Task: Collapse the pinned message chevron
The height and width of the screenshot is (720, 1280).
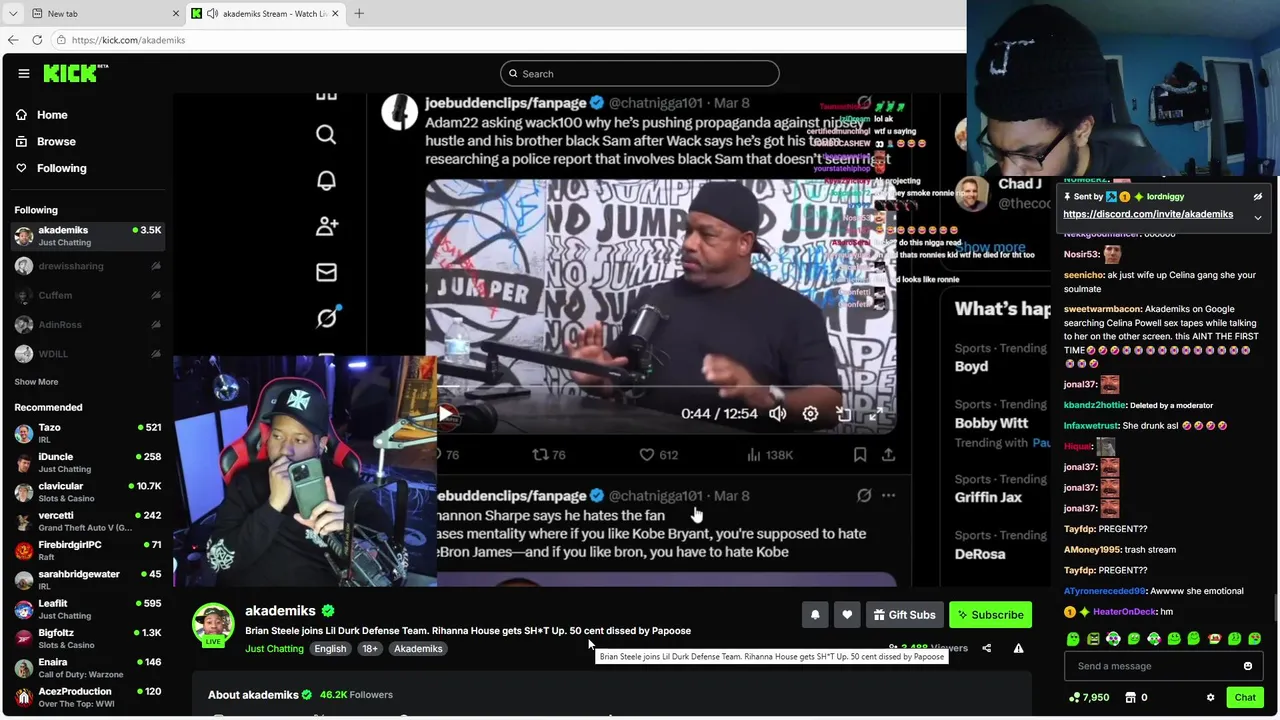Action: click(1258, 217)
